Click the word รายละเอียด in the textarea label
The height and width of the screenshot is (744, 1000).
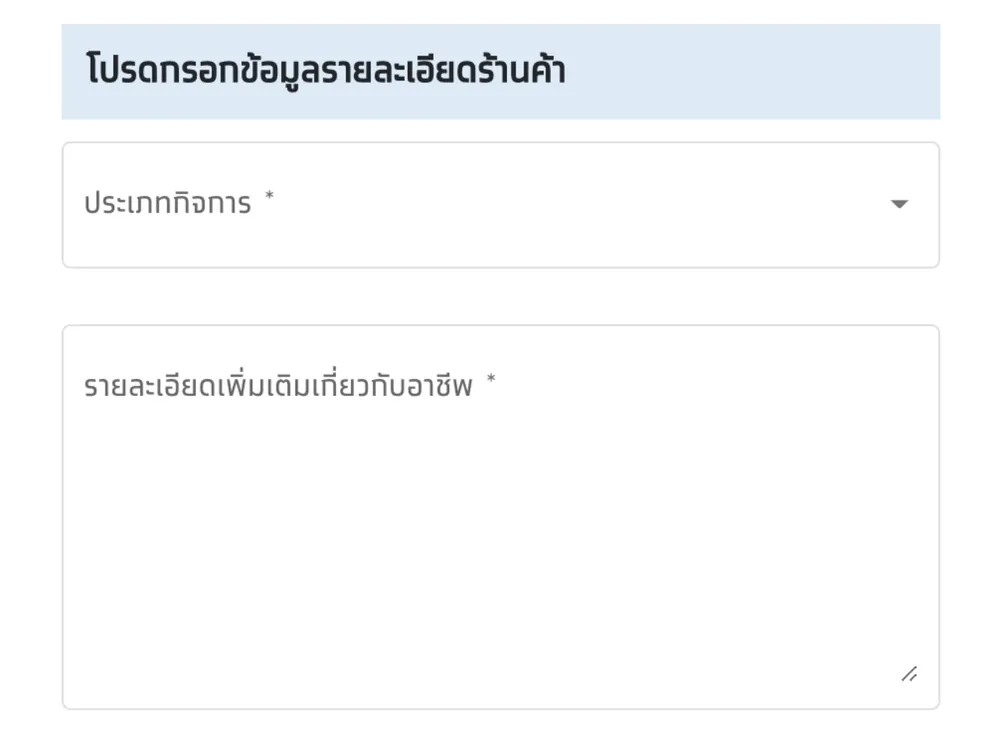click(x=151, y=386)
